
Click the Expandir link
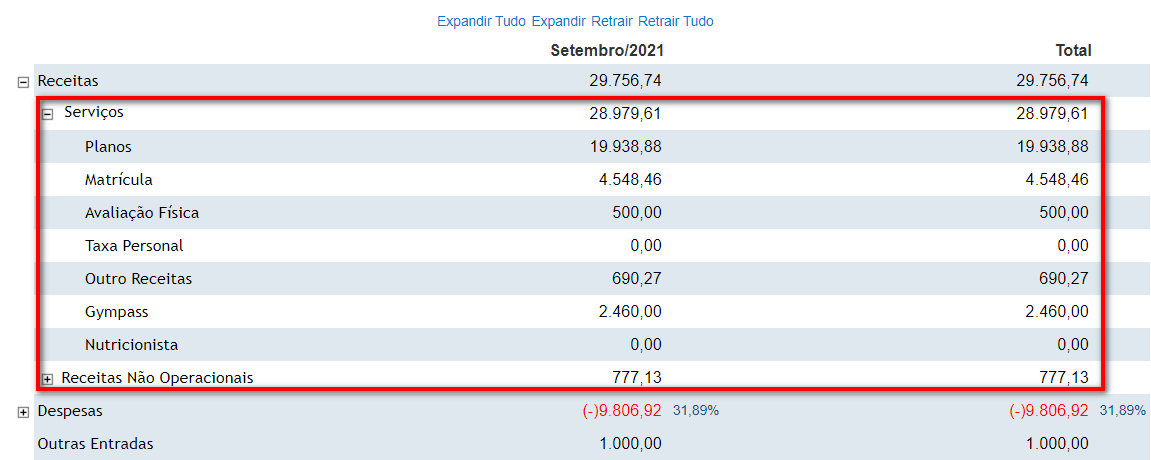click(559, 21)
